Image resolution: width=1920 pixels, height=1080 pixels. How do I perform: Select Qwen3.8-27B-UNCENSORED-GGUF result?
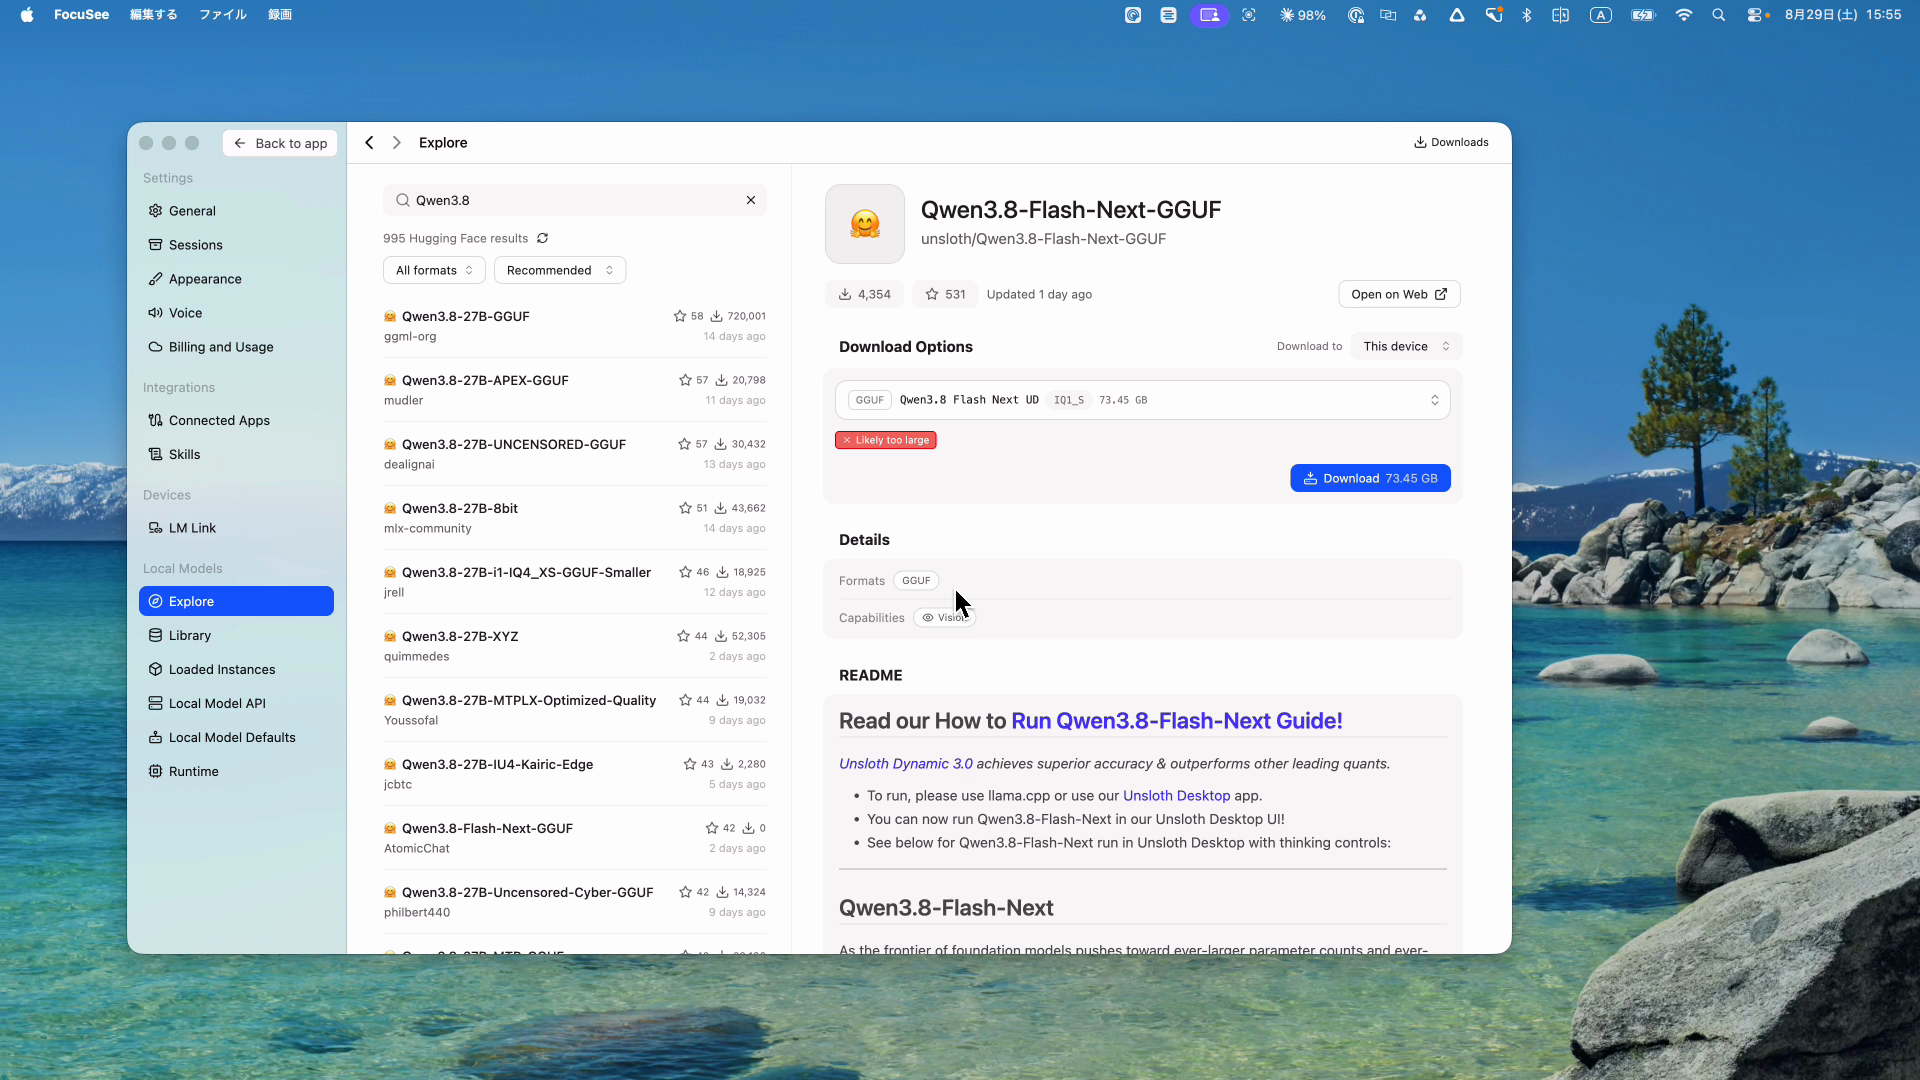pos(575,454)
